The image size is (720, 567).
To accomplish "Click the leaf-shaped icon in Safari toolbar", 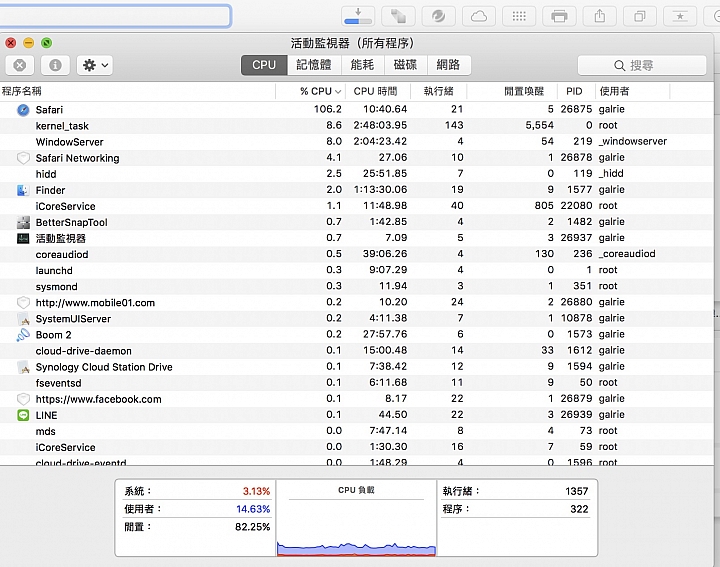I will point(439,17).
